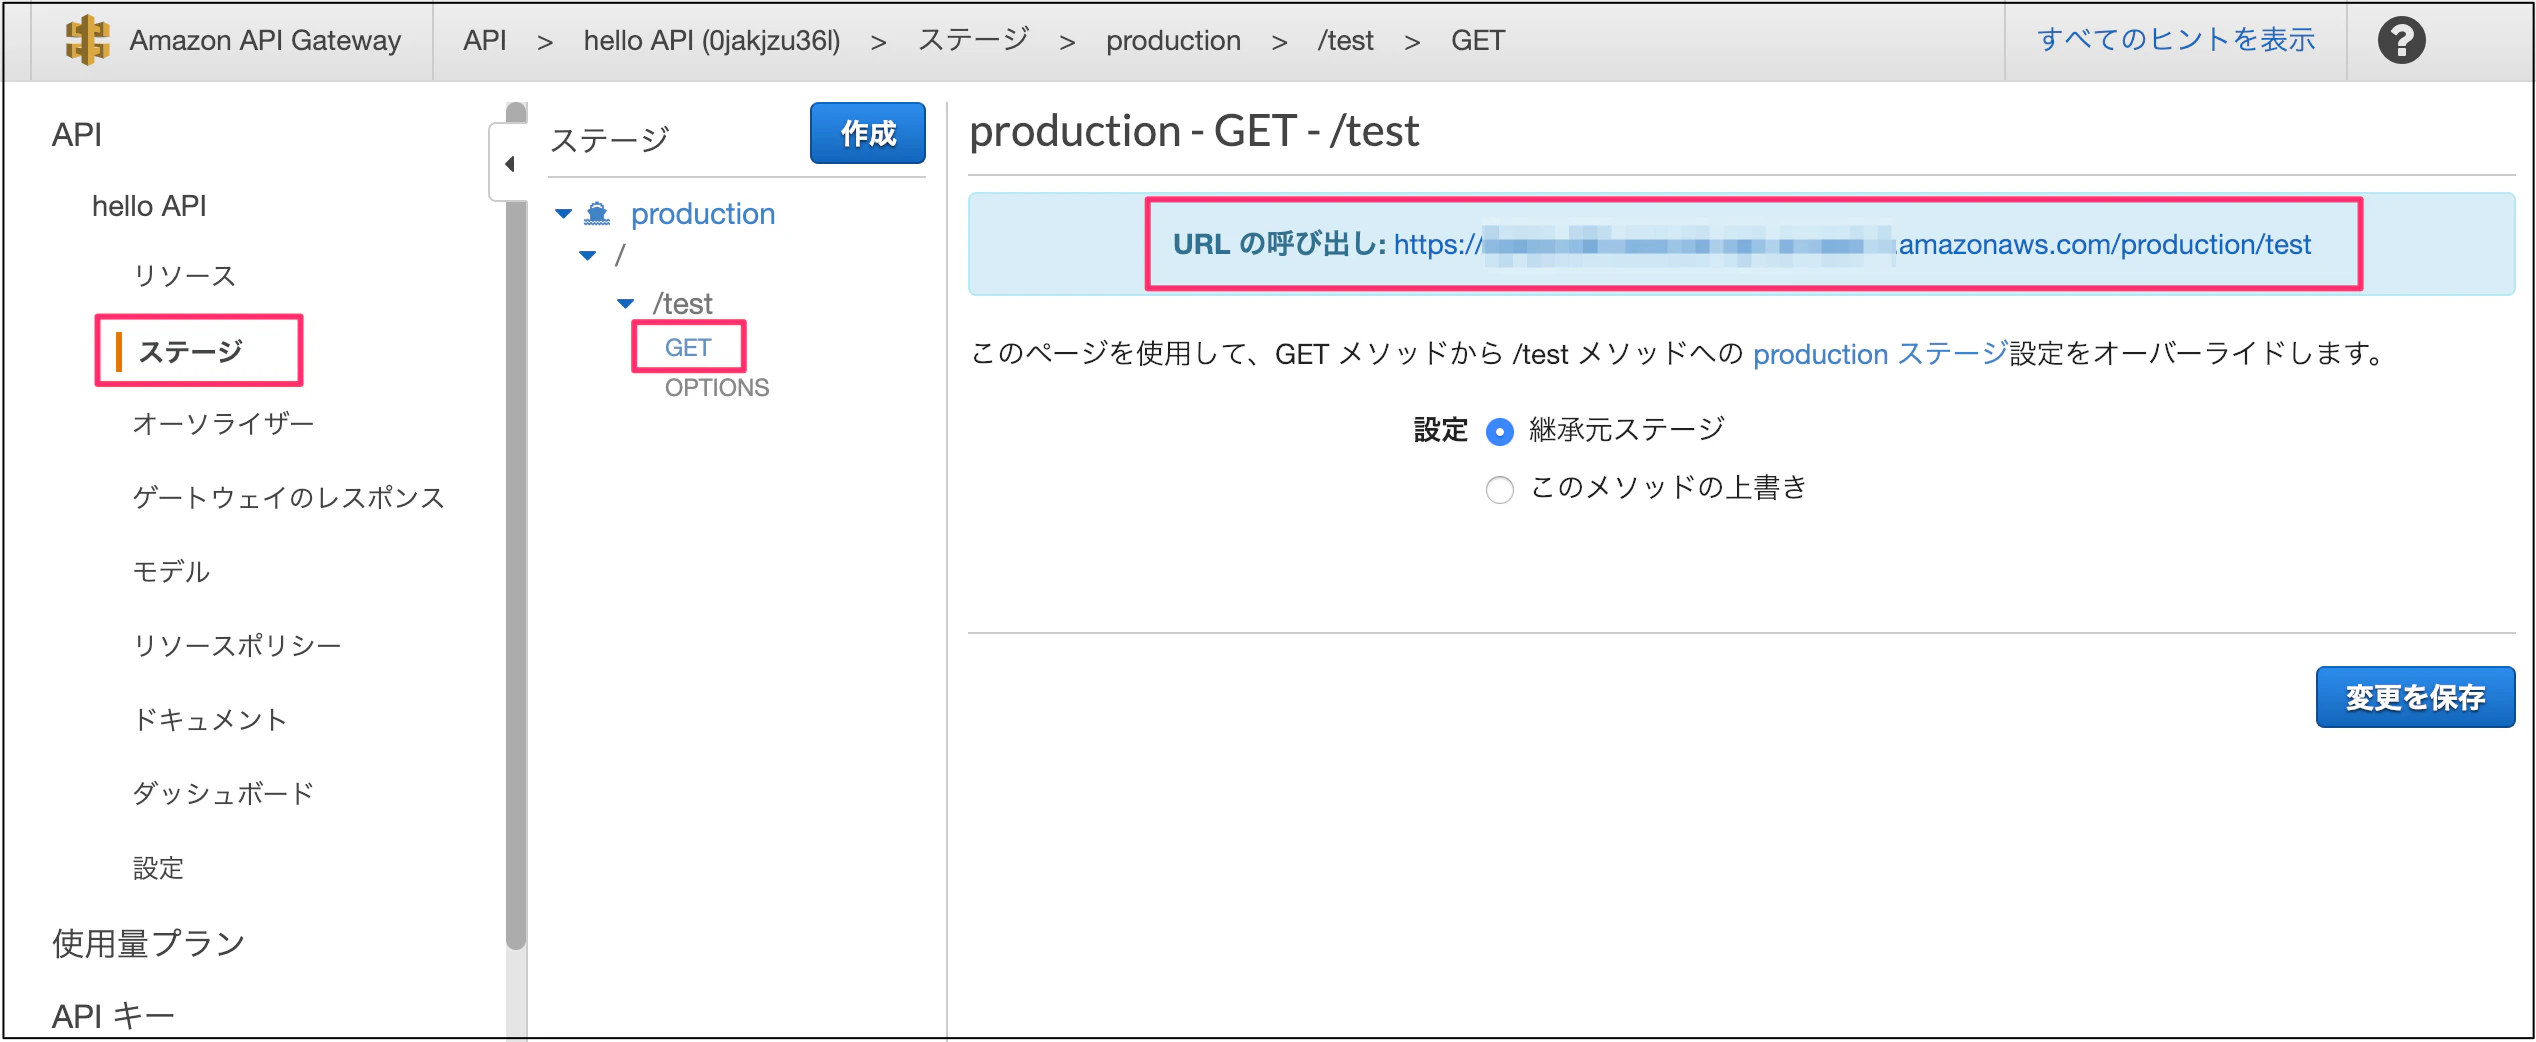2536x1042 pixels.
Task: Open ドキュメント in the left navigation
Action: 211,719
